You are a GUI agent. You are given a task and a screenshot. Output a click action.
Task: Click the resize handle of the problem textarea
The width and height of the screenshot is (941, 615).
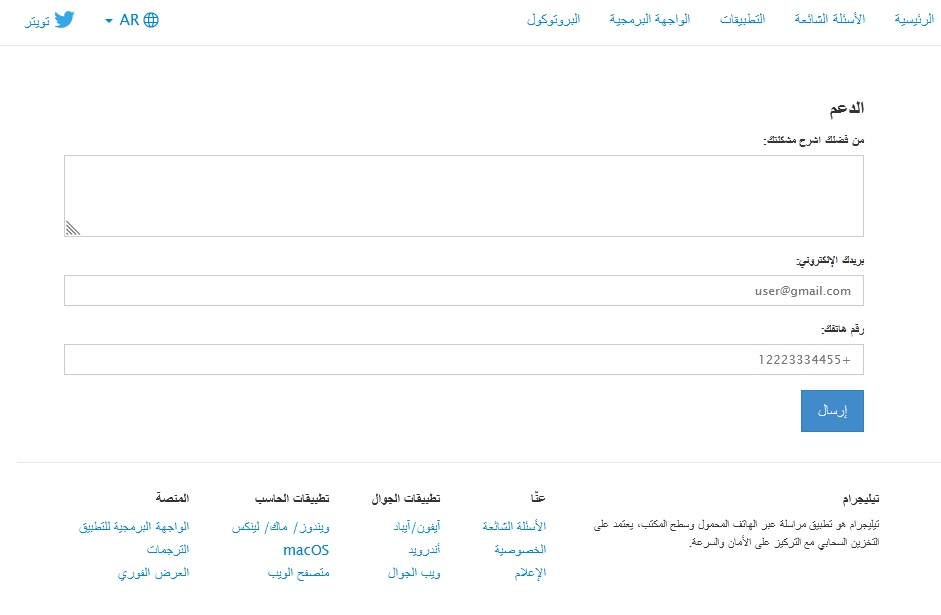click(x=73, y=228)
